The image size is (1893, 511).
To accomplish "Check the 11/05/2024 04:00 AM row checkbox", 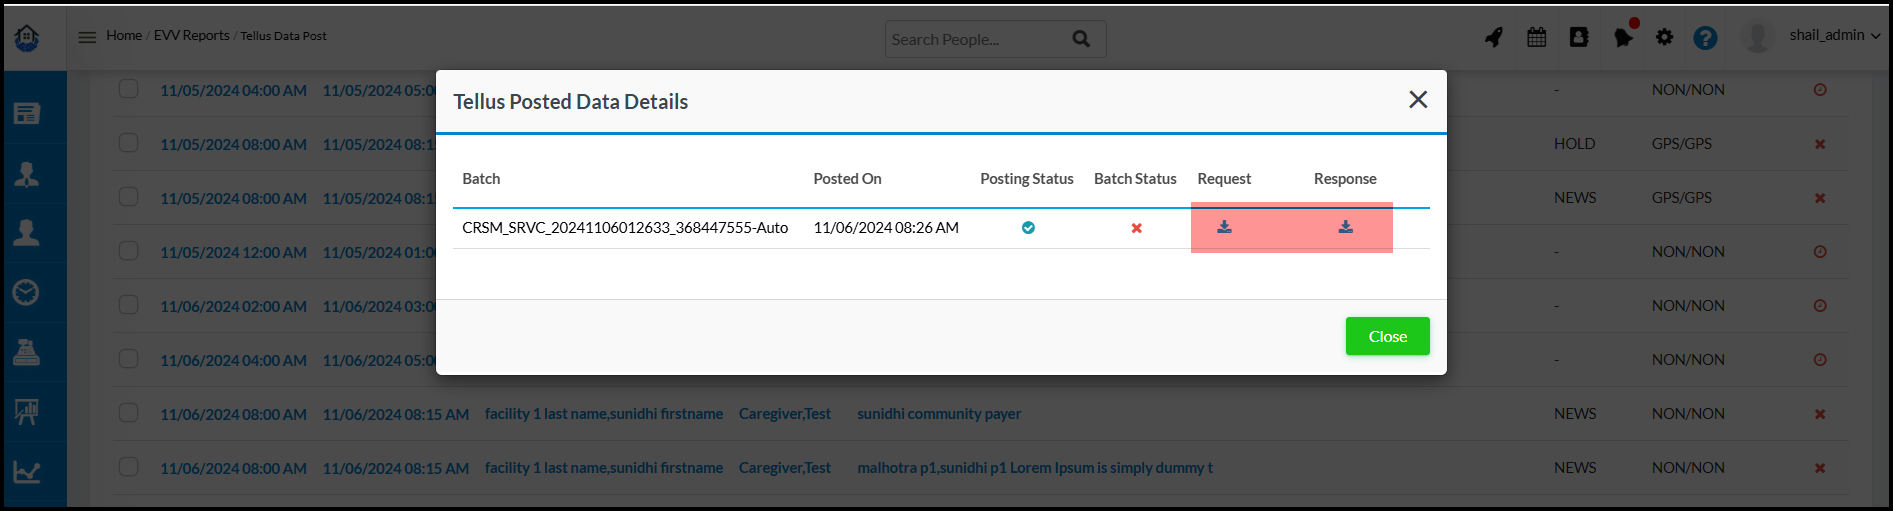I will [x=129, y=89].
